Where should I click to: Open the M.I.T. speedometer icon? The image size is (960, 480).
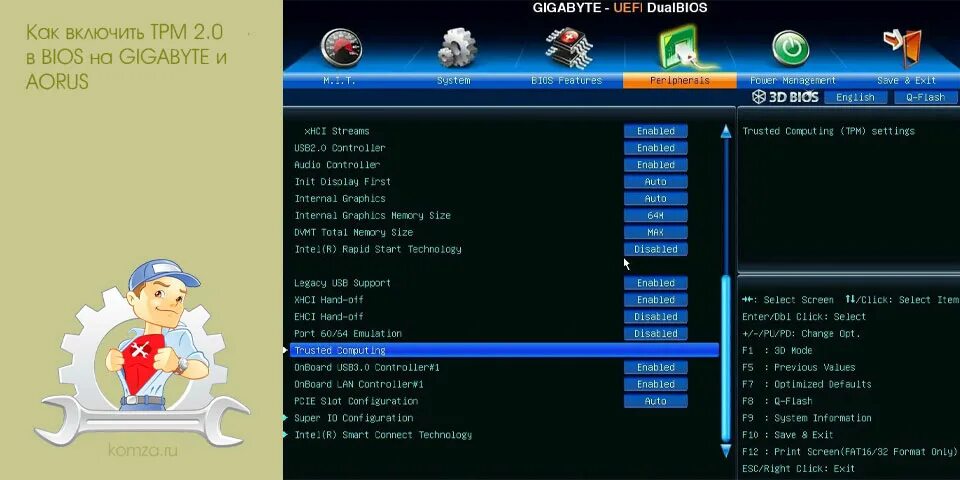click(341, 48)
